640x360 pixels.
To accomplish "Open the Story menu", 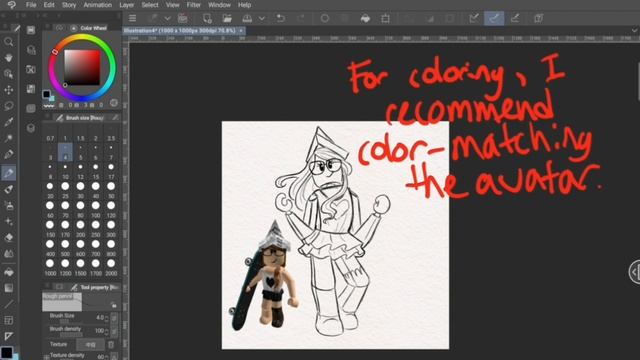I will (x=69, y=5).
